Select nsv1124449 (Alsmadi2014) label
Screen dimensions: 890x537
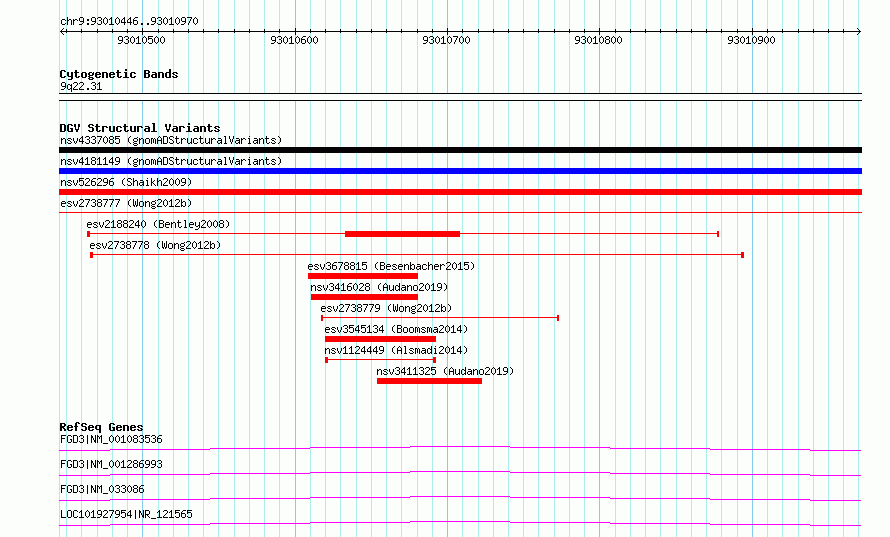click(x=396, y=350)
